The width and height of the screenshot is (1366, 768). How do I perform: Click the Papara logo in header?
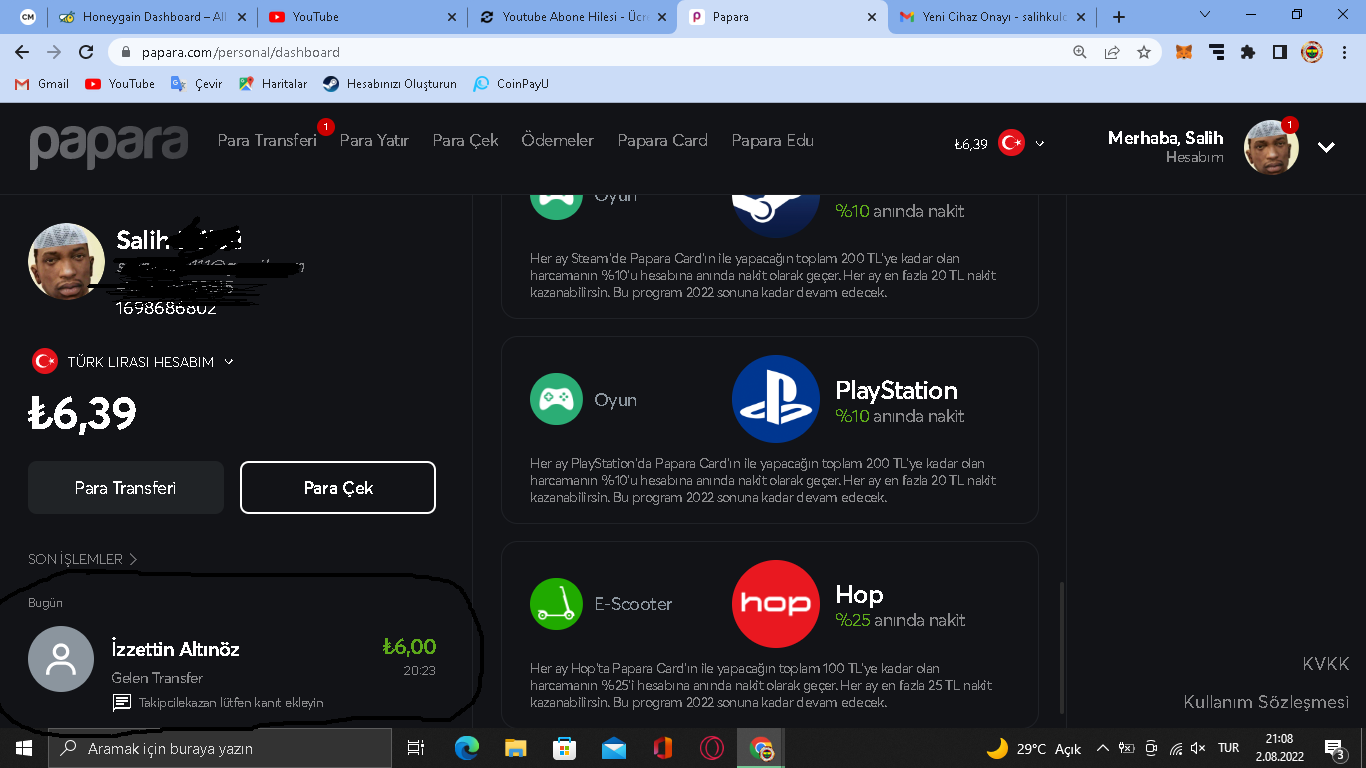[x=108, y=146]
